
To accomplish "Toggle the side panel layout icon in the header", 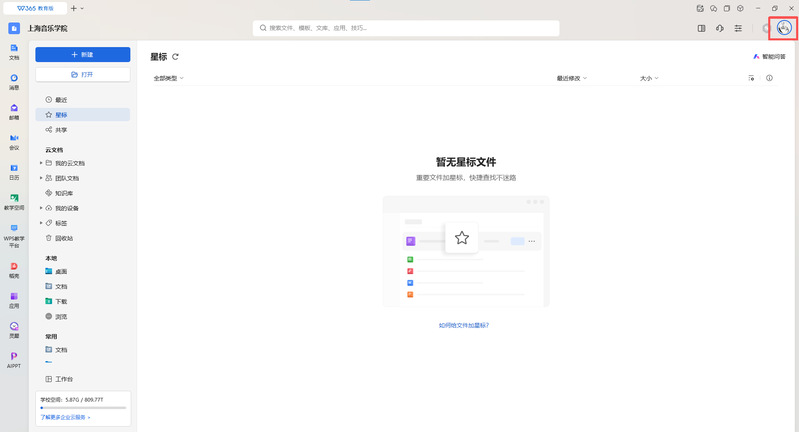I will 701,28.
